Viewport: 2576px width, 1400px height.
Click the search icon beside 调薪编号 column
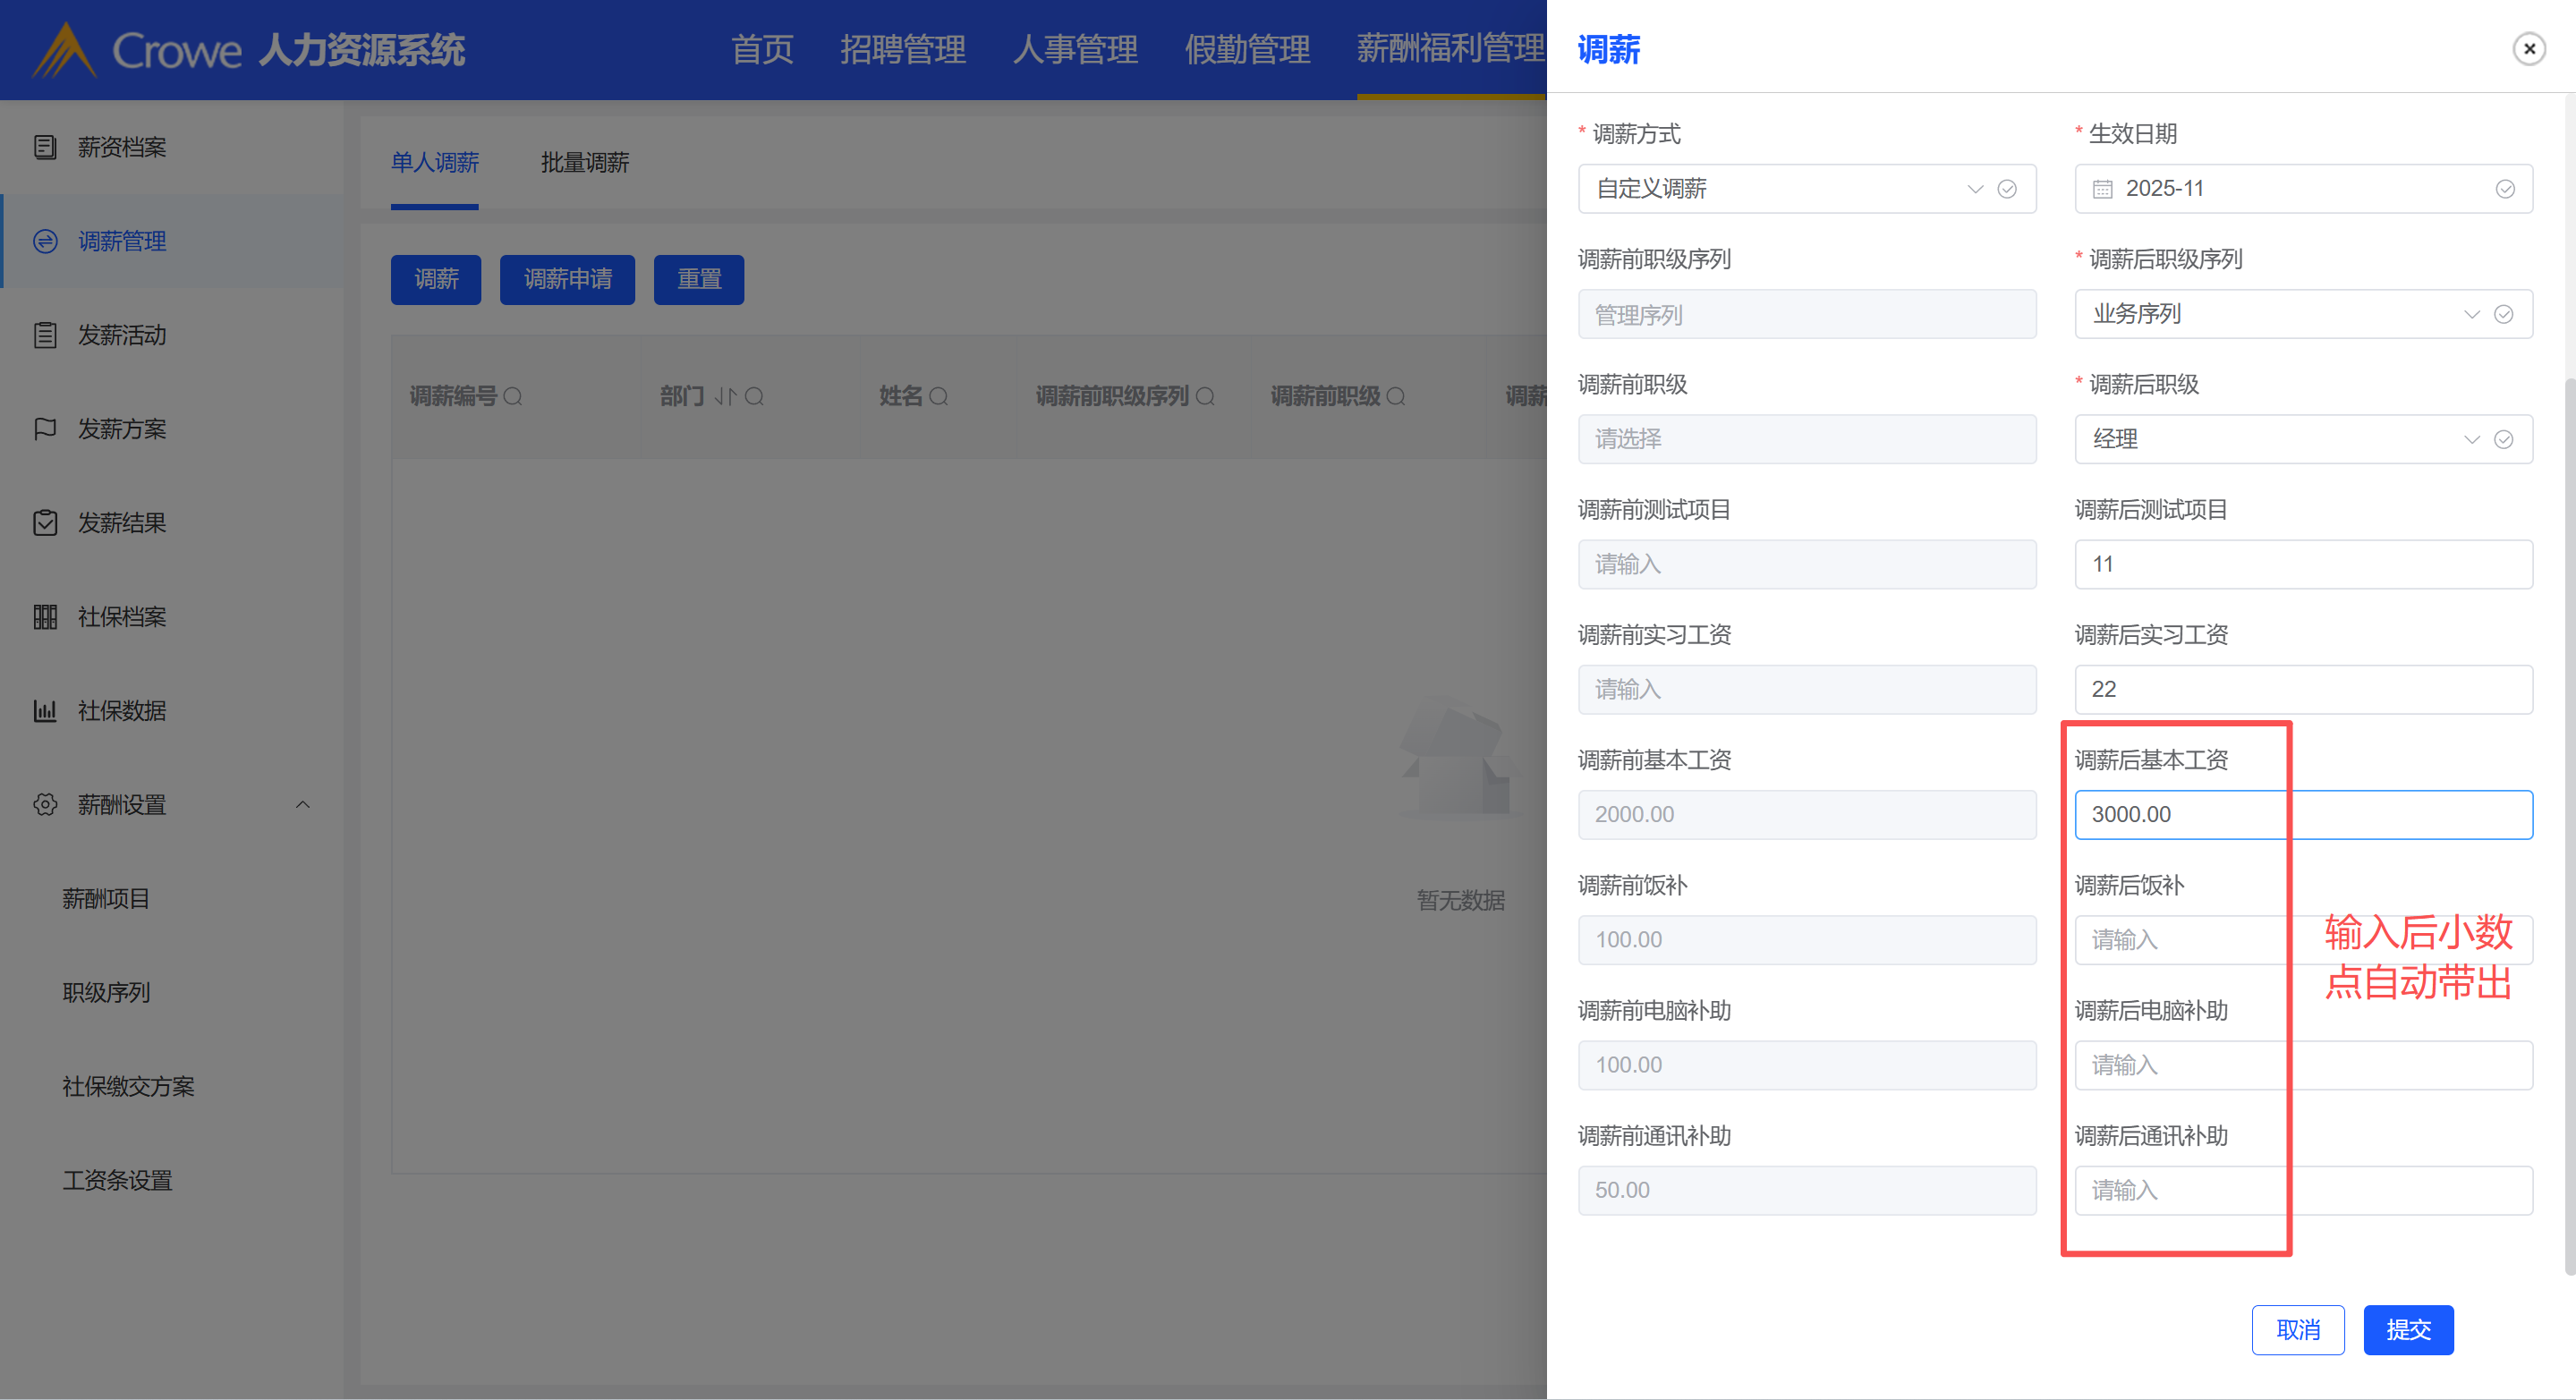coord(513,397)
